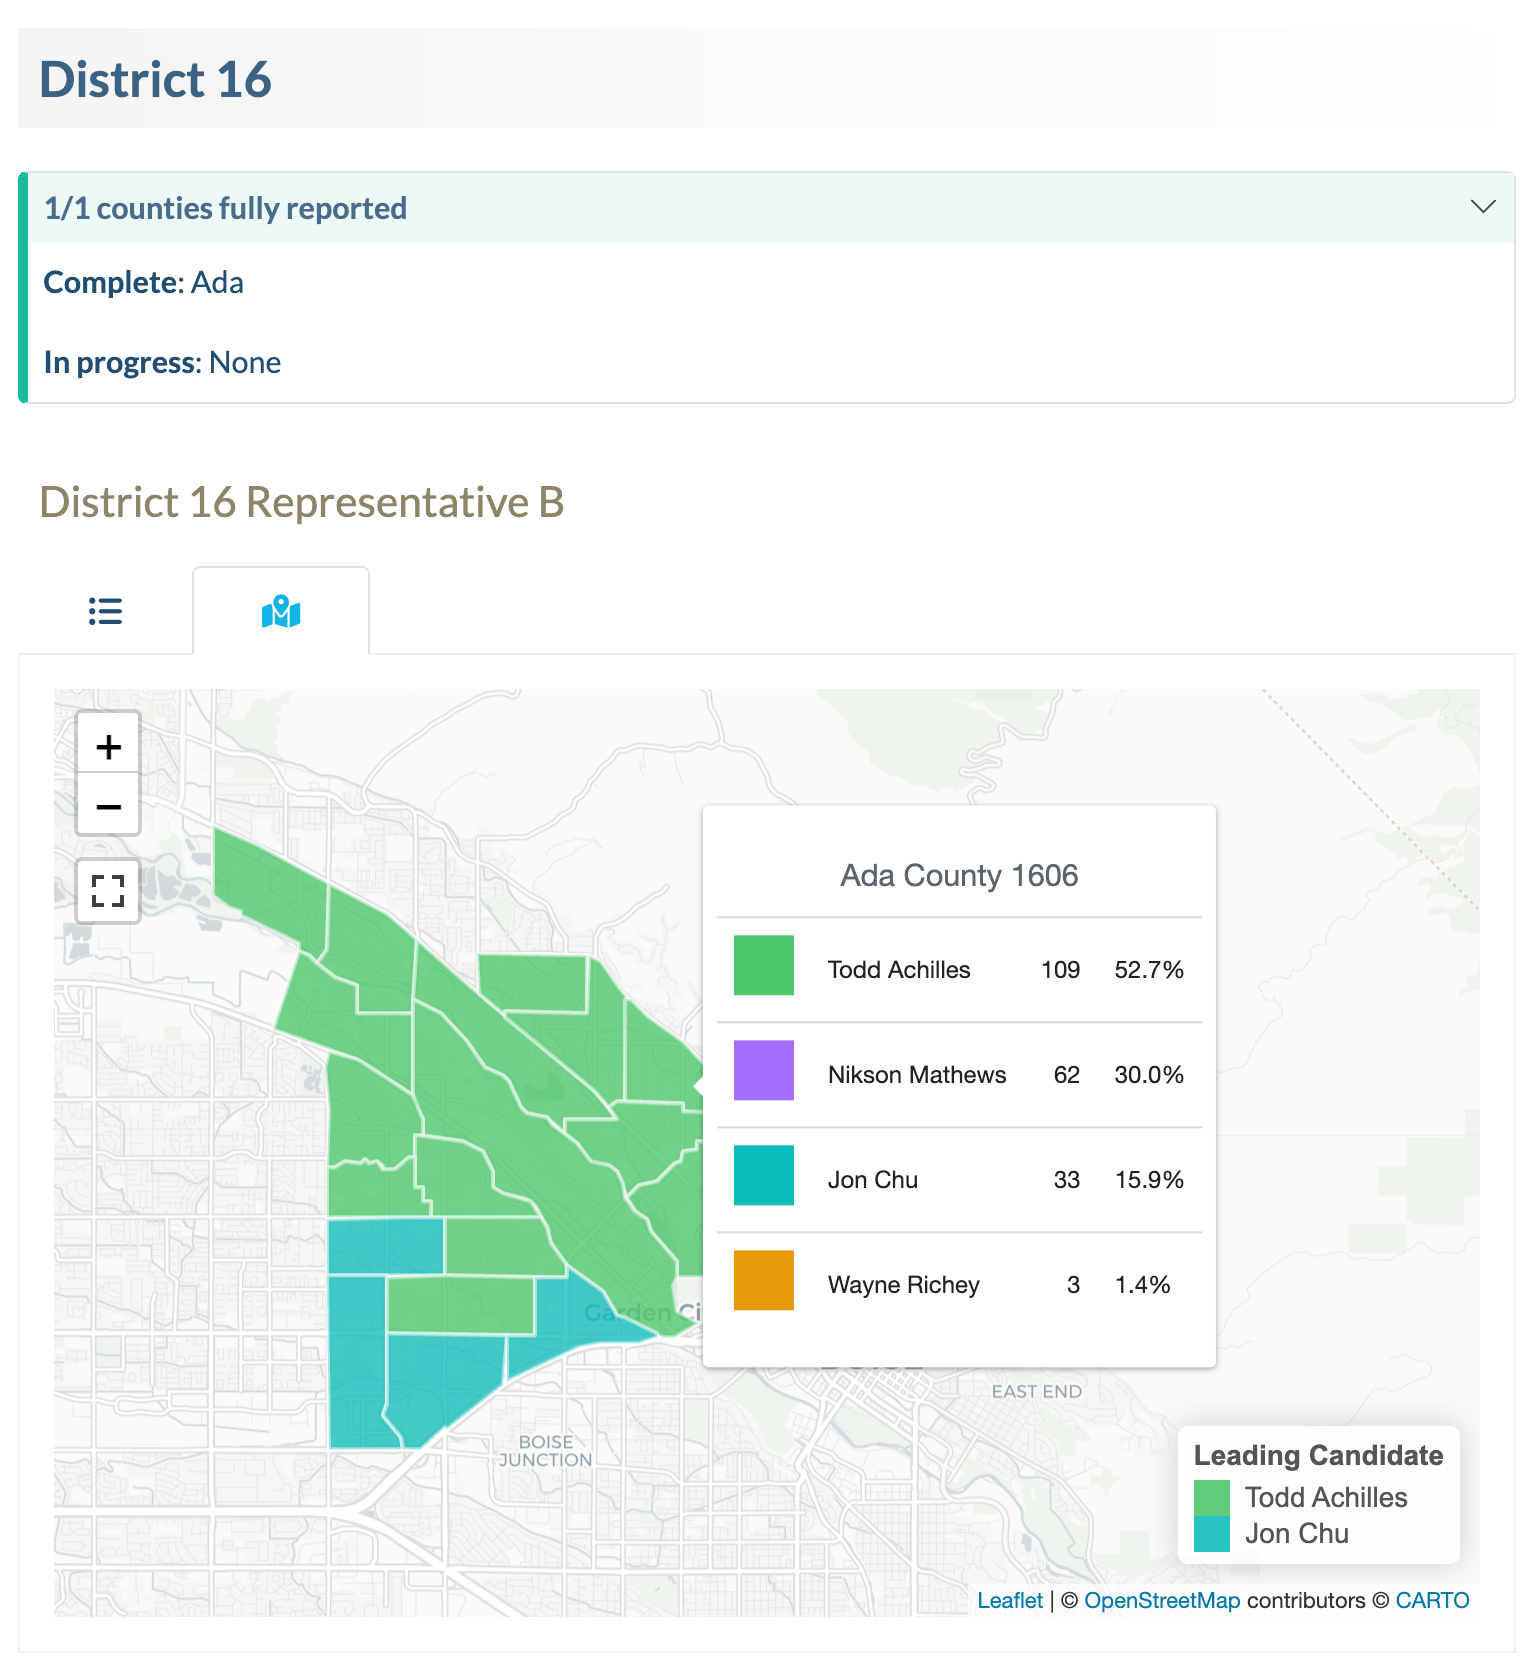Image resolution: width=1540 pixels, height=1676 pixels.
Task: Click Wayne Richey orange swatch in popup
Action: tap(764, 1280)
